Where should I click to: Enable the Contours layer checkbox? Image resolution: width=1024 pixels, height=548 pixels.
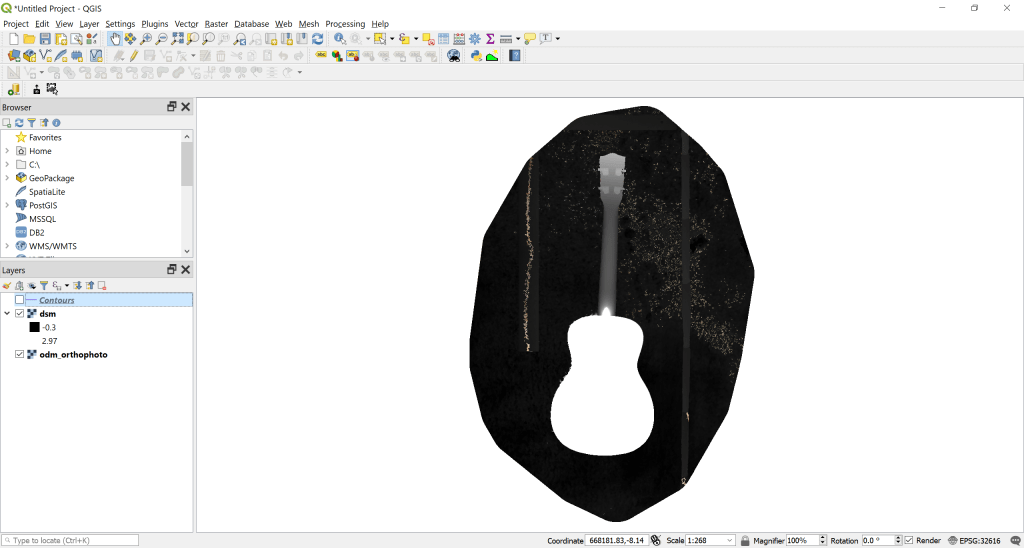pyautogui.click(x=19, y=300)
